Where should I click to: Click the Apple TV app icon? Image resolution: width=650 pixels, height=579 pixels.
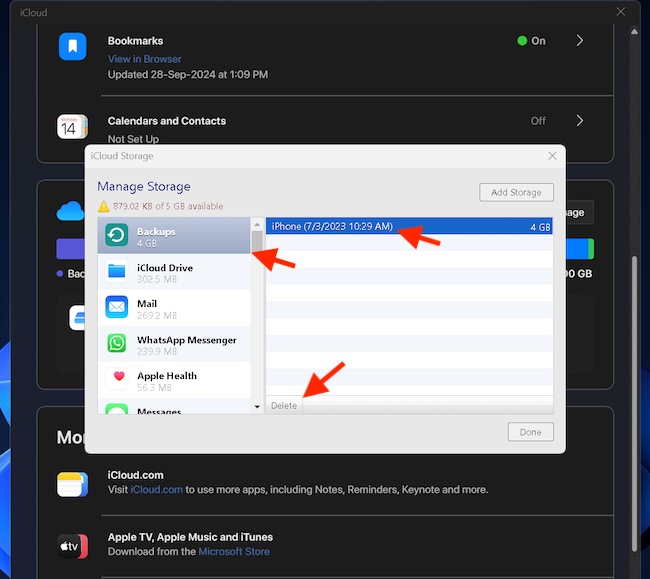(72, 545)
